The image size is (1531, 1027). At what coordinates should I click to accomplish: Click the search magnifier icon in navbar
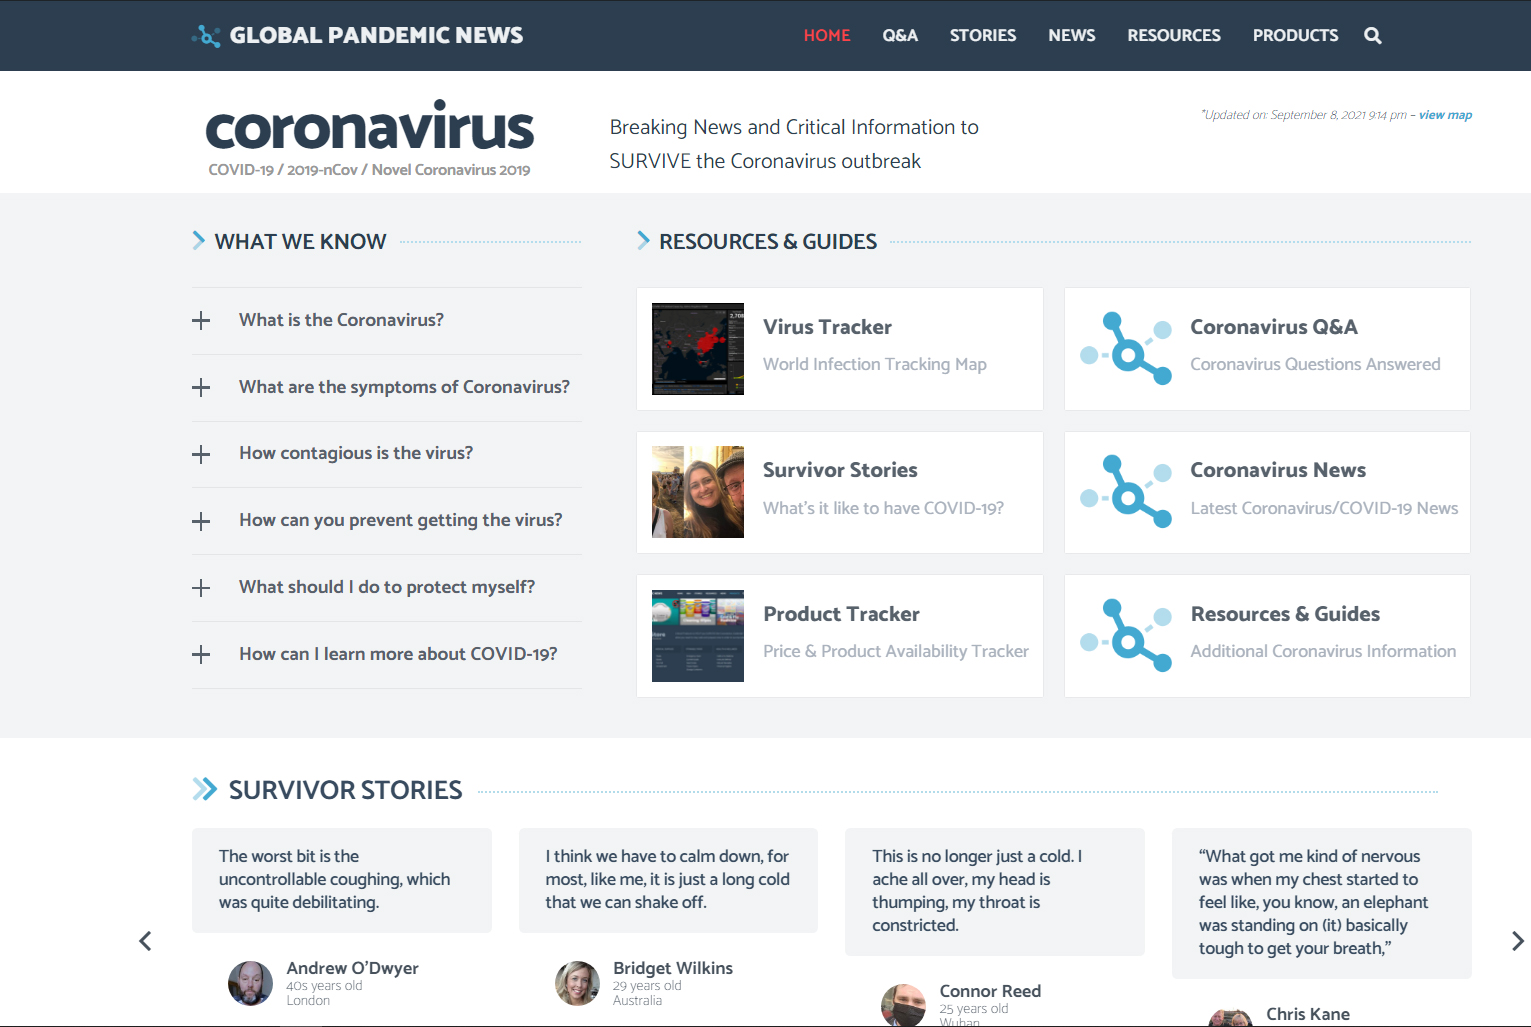(1372, 36)
